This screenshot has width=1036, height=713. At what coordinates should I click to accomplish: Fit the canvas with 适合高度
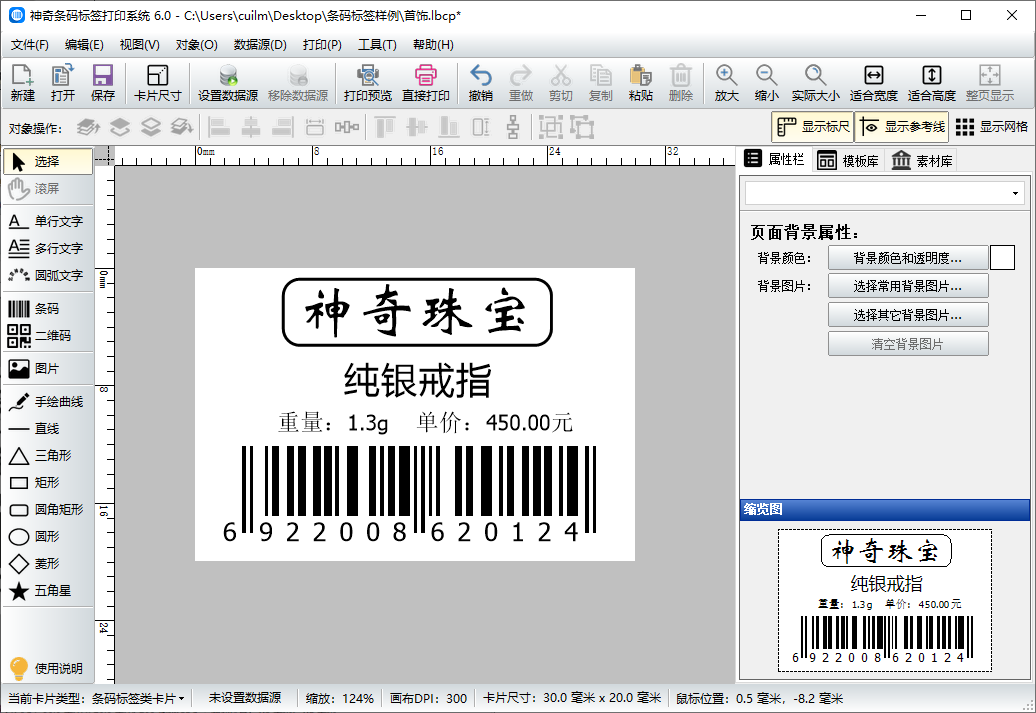click(932, 83)
